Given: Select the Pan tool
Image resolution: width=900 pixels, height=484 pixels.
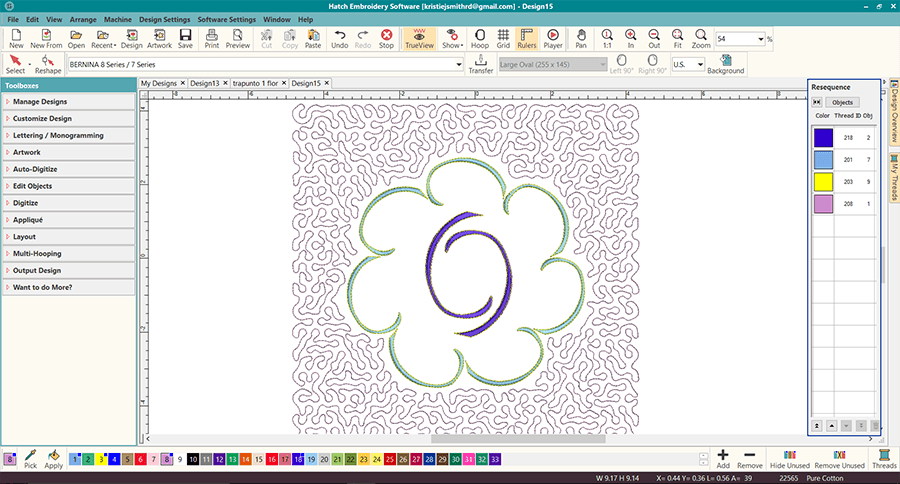Looking at the screenshot, I should [581, 39].
